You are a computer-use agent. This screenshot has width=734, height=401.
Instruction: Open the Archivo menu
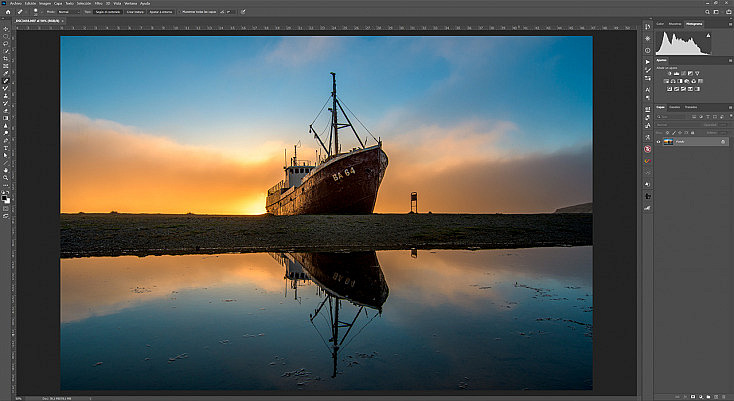15,3
